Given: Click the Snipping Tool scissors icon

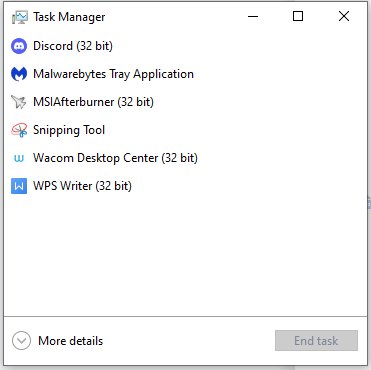Looking at the screenshot, I should [x=19, y=130].
